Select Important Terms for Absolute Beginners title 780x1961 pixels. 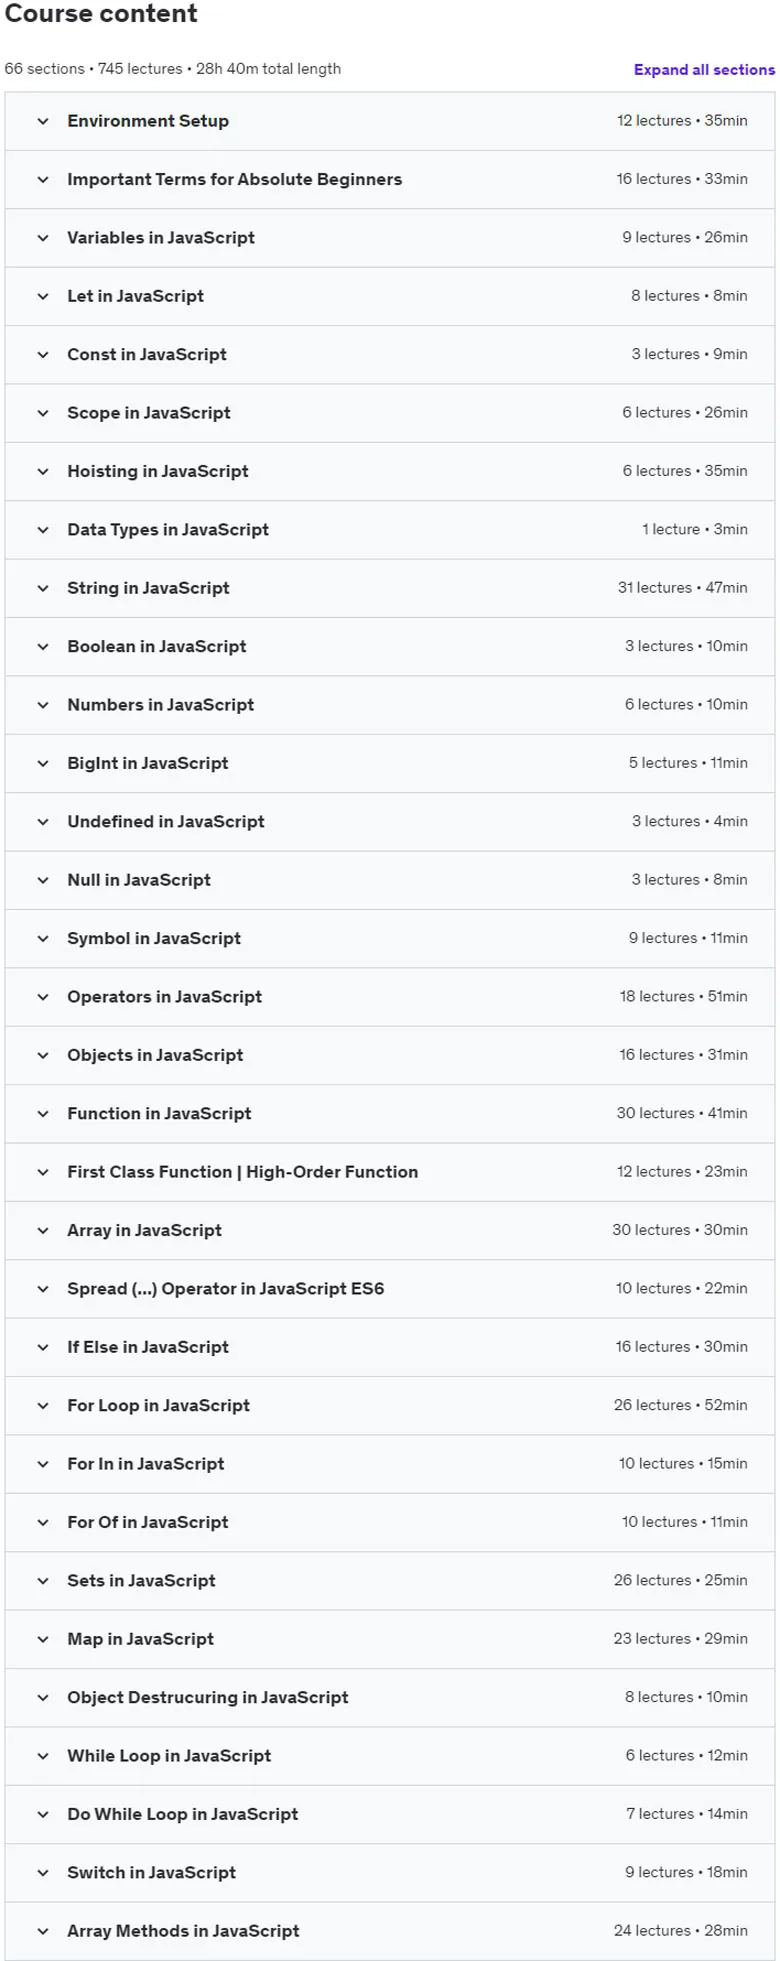[234, 180]
